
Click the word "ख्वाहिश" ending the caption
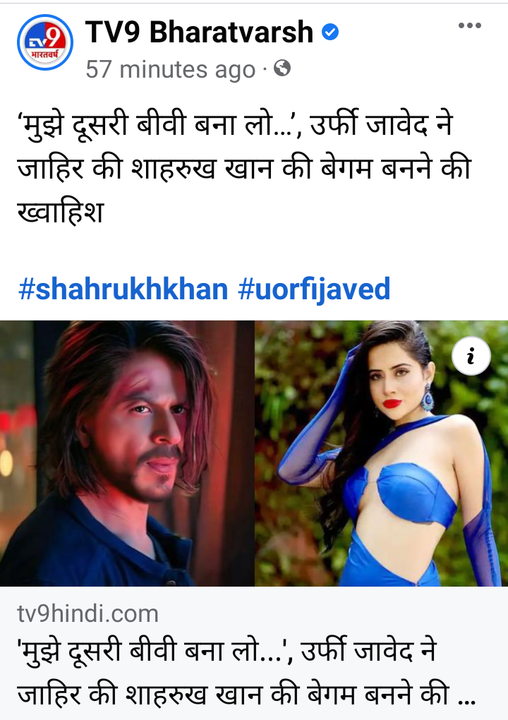[x=60, y=213]
